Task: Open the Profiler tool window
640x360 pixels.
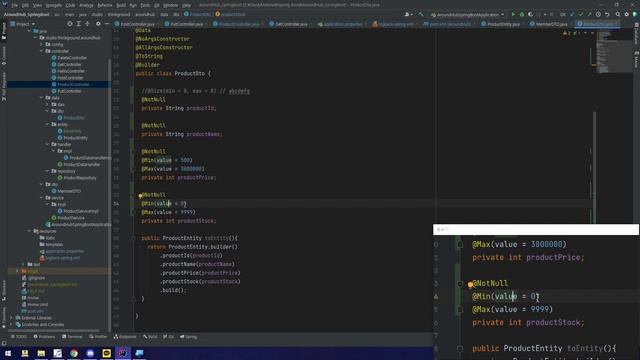Action: coord(98,337)
